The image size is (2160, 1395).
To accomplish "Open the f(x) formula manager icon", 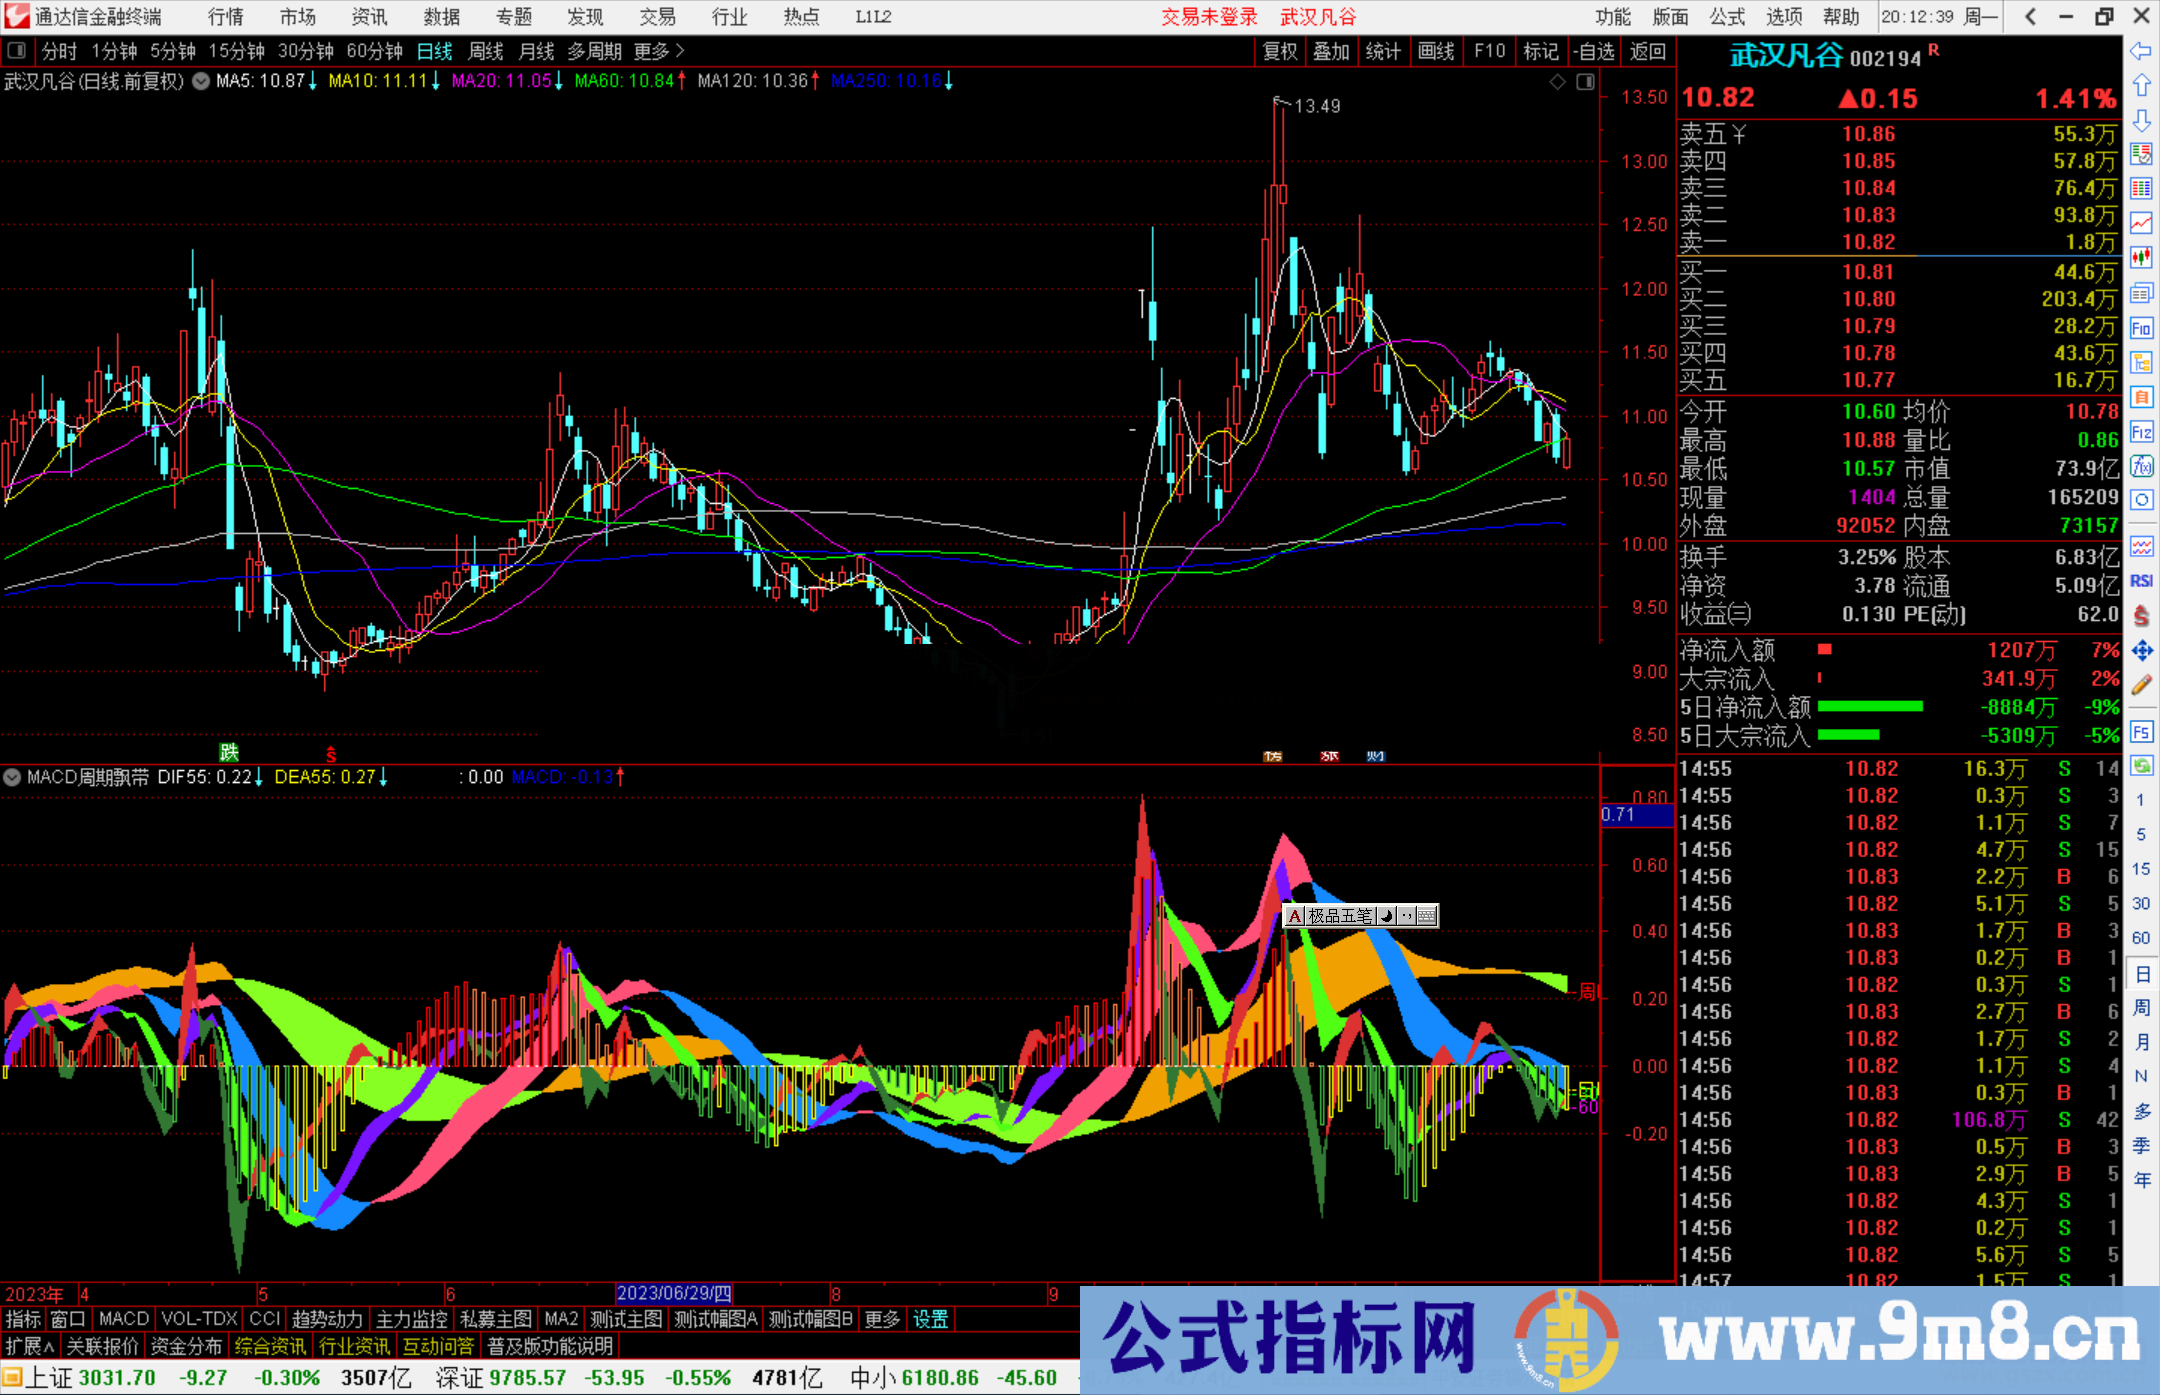I will pyautogui.click(x=2142, y=465).
